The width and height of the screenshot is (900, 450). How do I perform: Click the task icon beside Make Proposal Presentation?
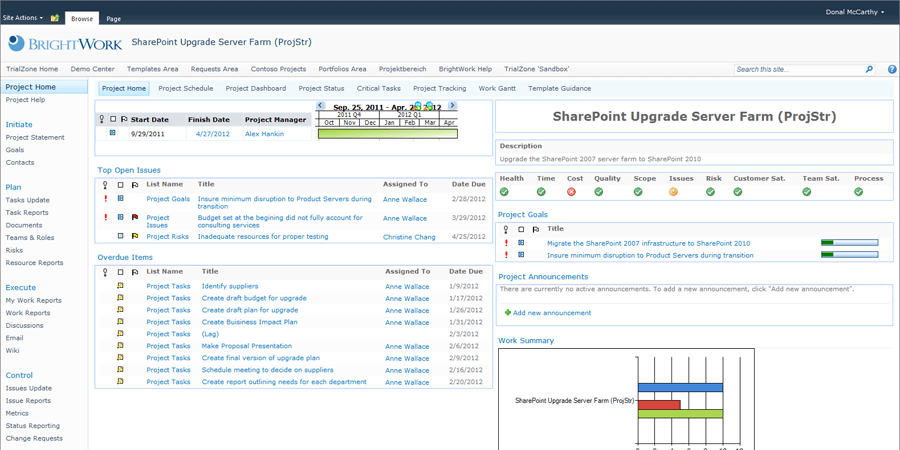pos(121,346)
